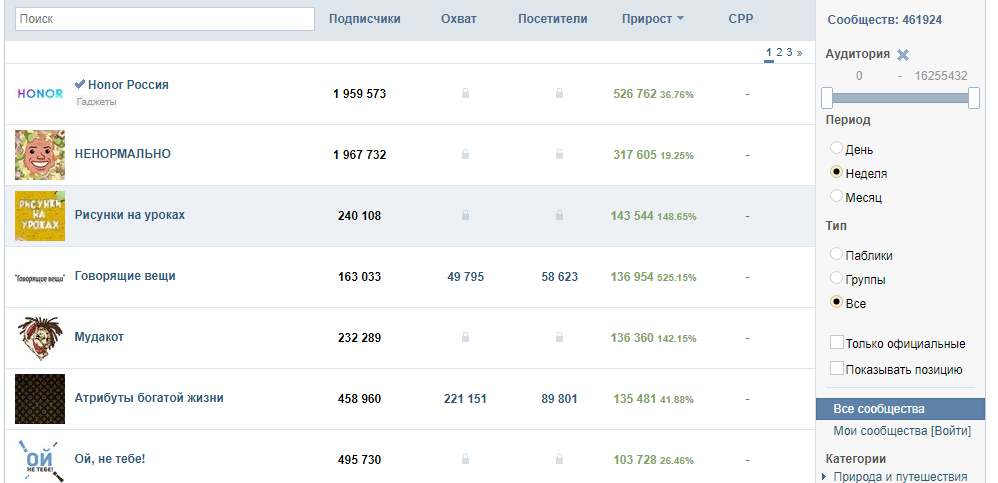The image size is (998, 483).
Task: Open the Ой, не тебе! avatar
Action: coord(40,459)
